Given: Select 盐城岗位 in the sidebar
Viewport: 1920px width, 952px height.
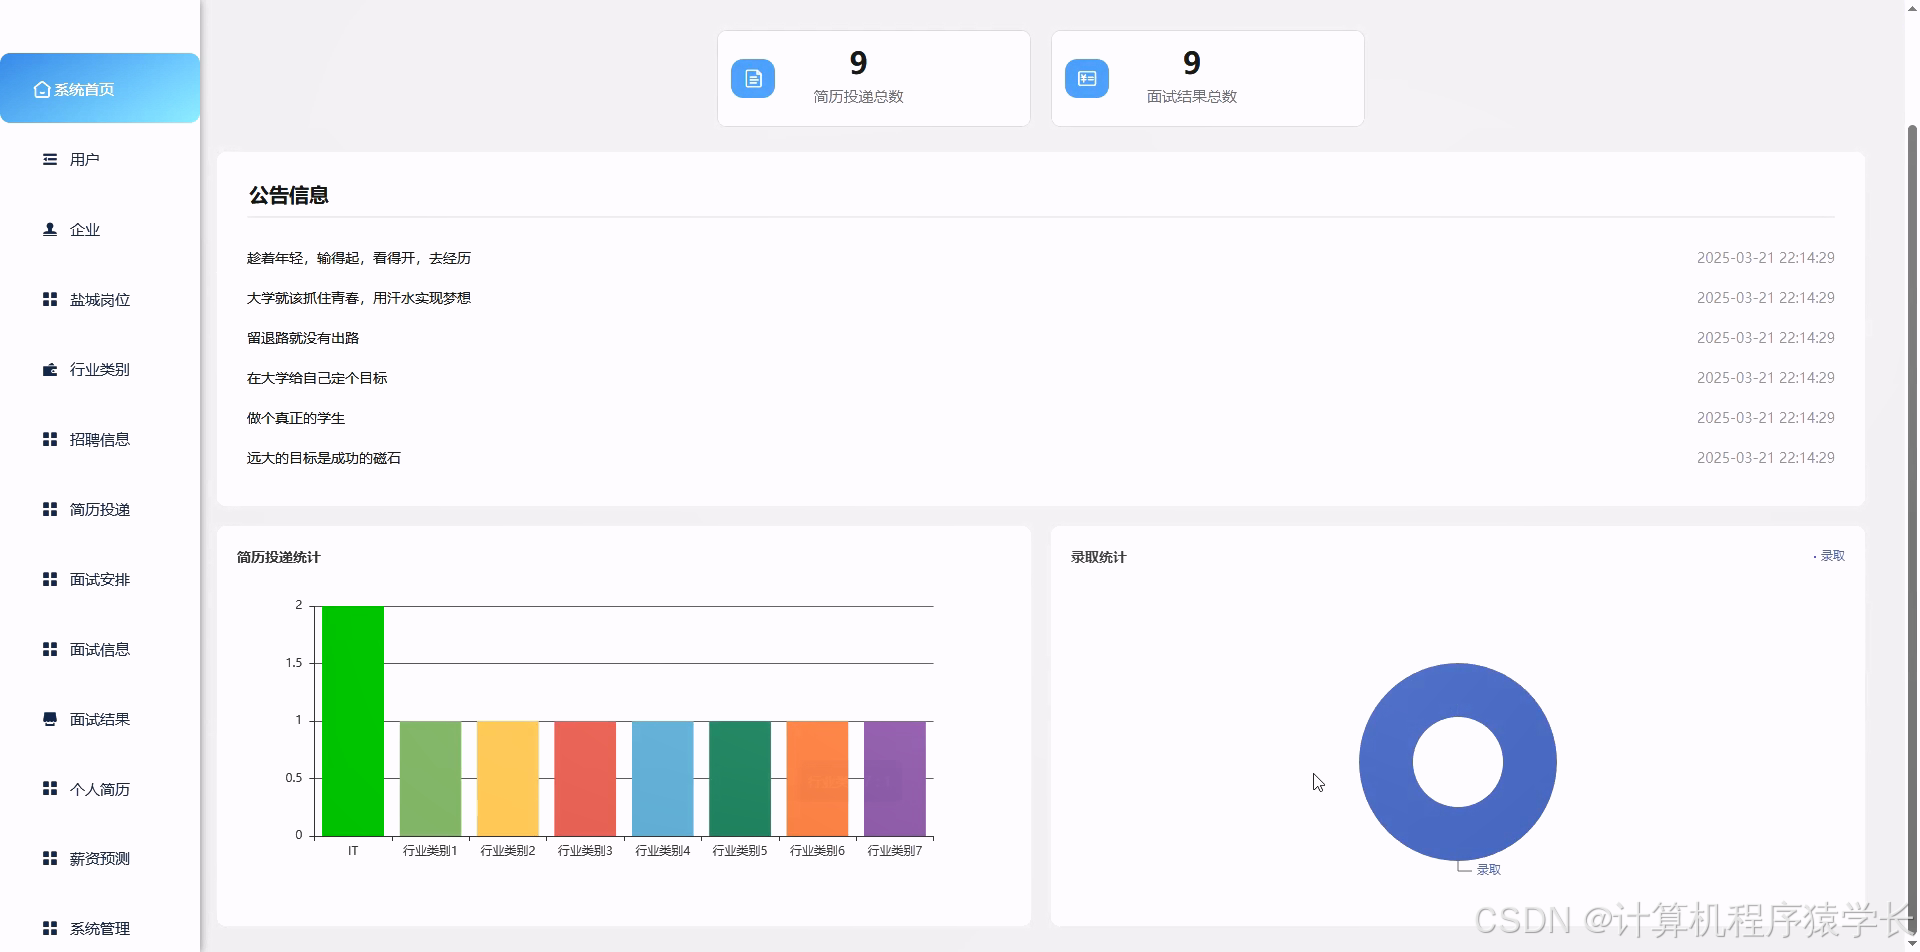Looking at the screenshot, I should click(x=100, y=299).
